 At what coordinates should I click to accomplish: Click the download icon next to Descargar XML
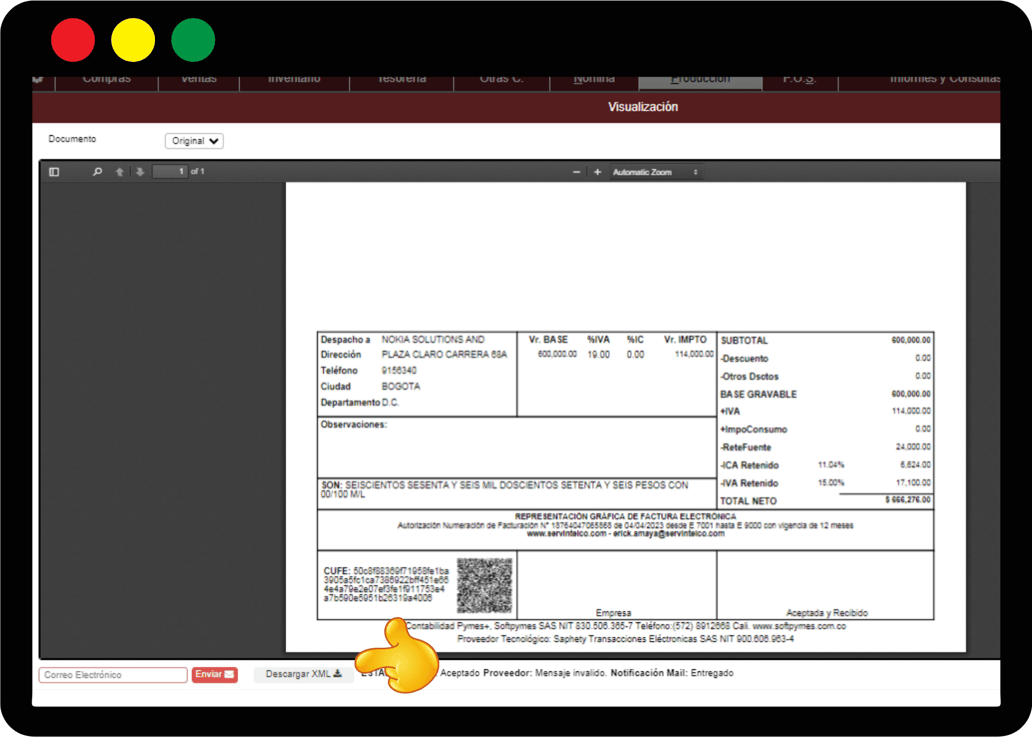(x=336, y=673)
